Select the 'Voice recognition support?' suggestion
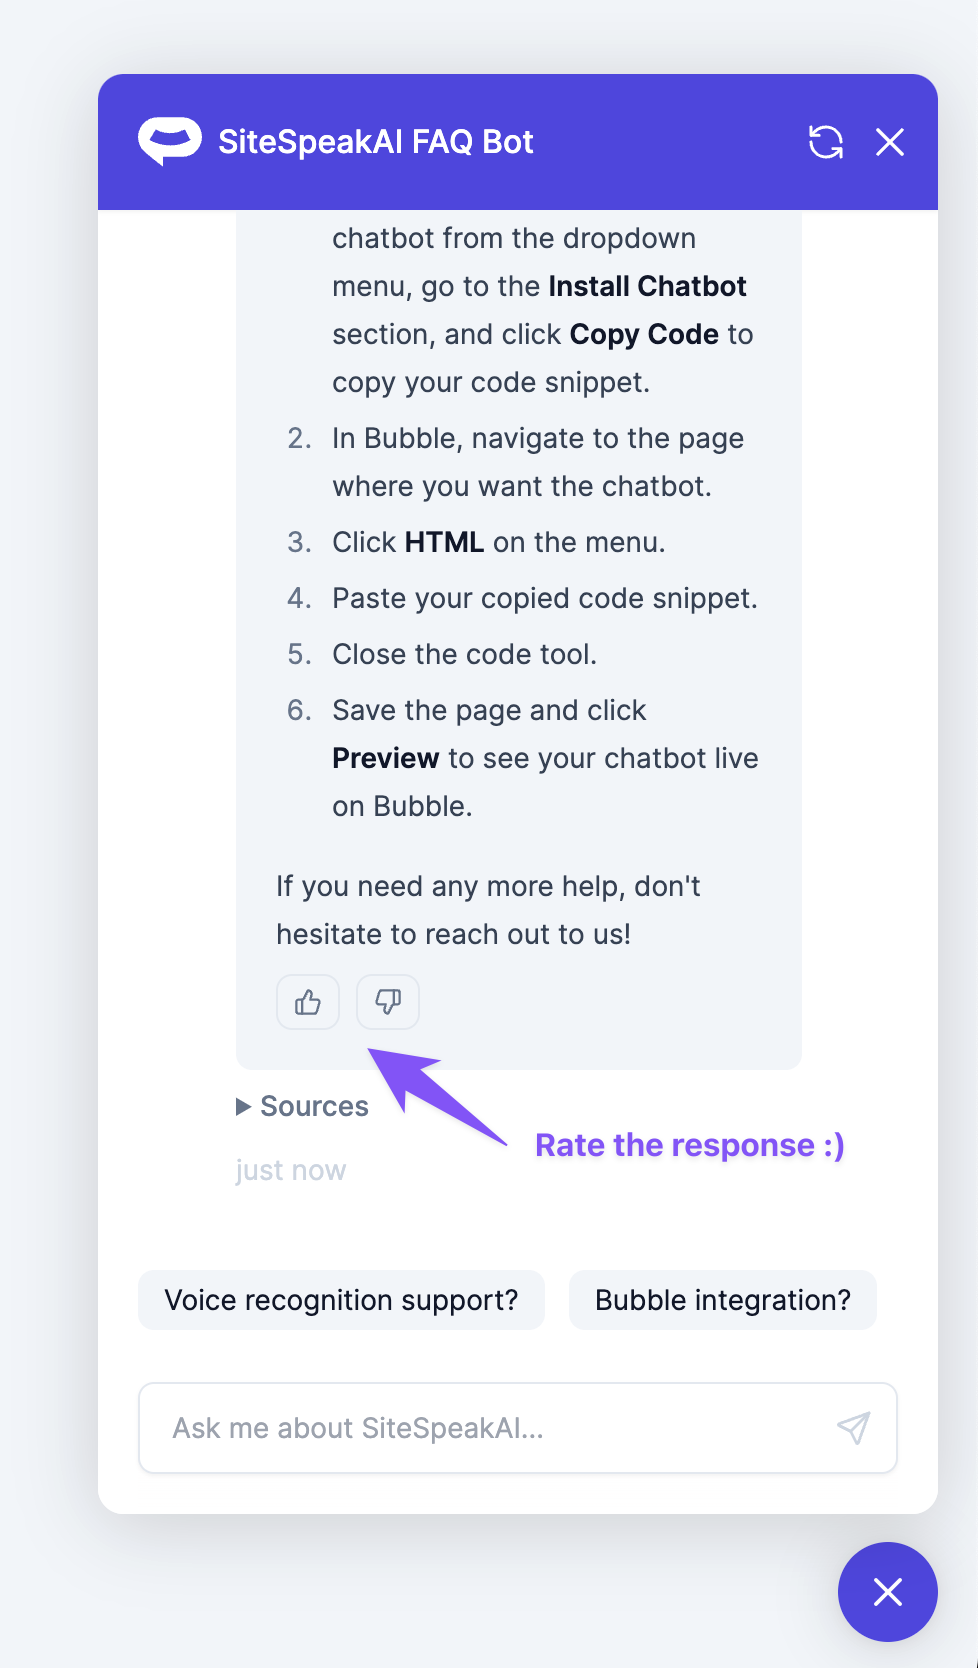978x1668 pixels. [341, 1300]
